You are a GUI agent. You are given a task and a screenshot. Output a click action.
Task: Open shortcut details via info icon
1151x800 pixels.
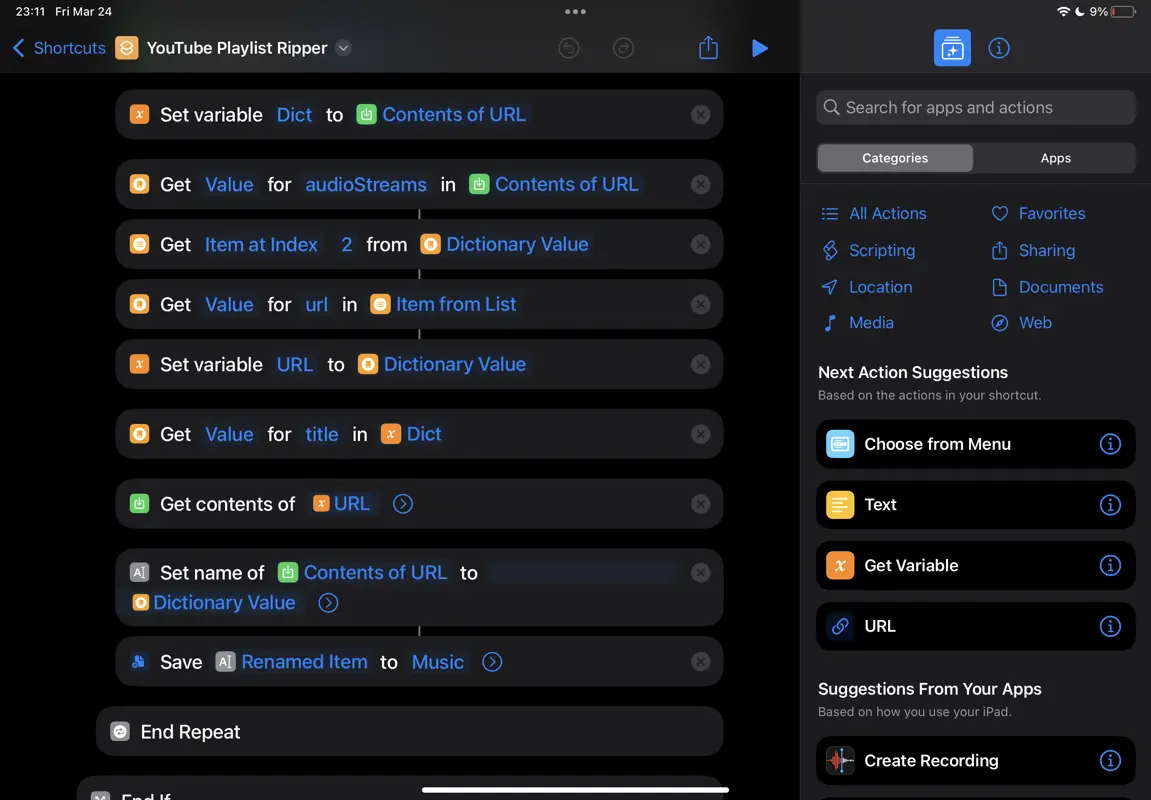pos(998,47)
